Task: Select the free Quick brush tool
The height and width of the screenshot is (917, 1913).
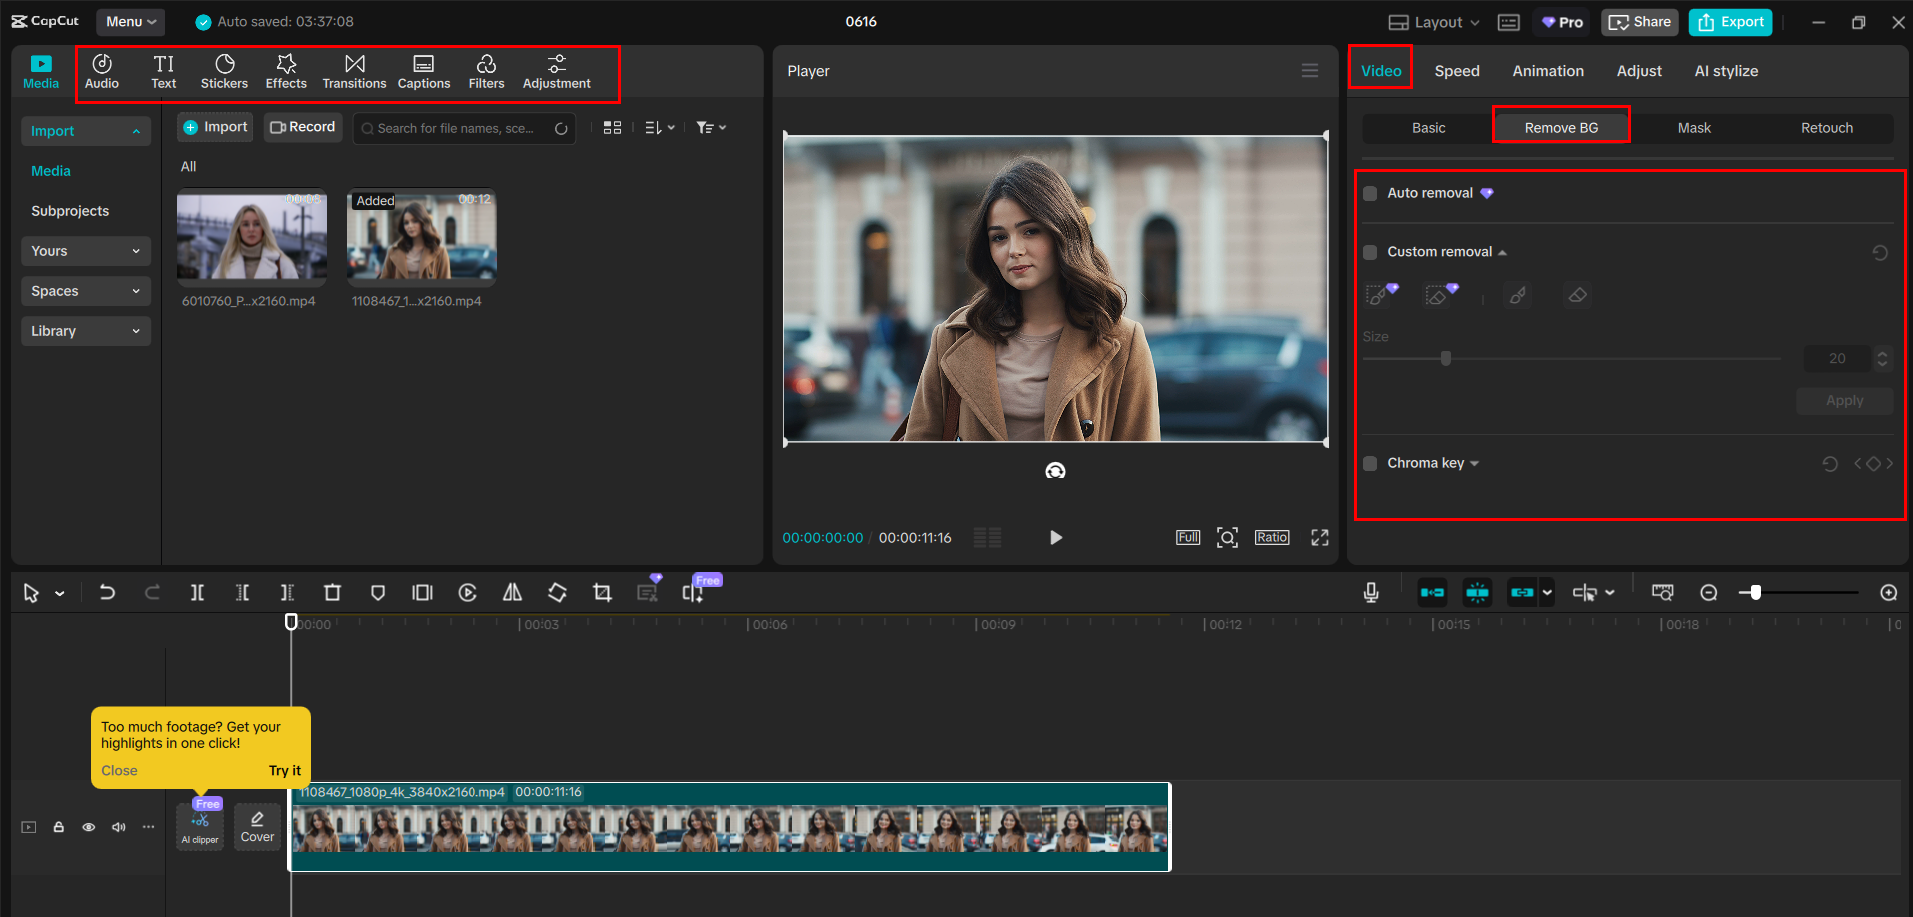Action: coord(1516,294)
